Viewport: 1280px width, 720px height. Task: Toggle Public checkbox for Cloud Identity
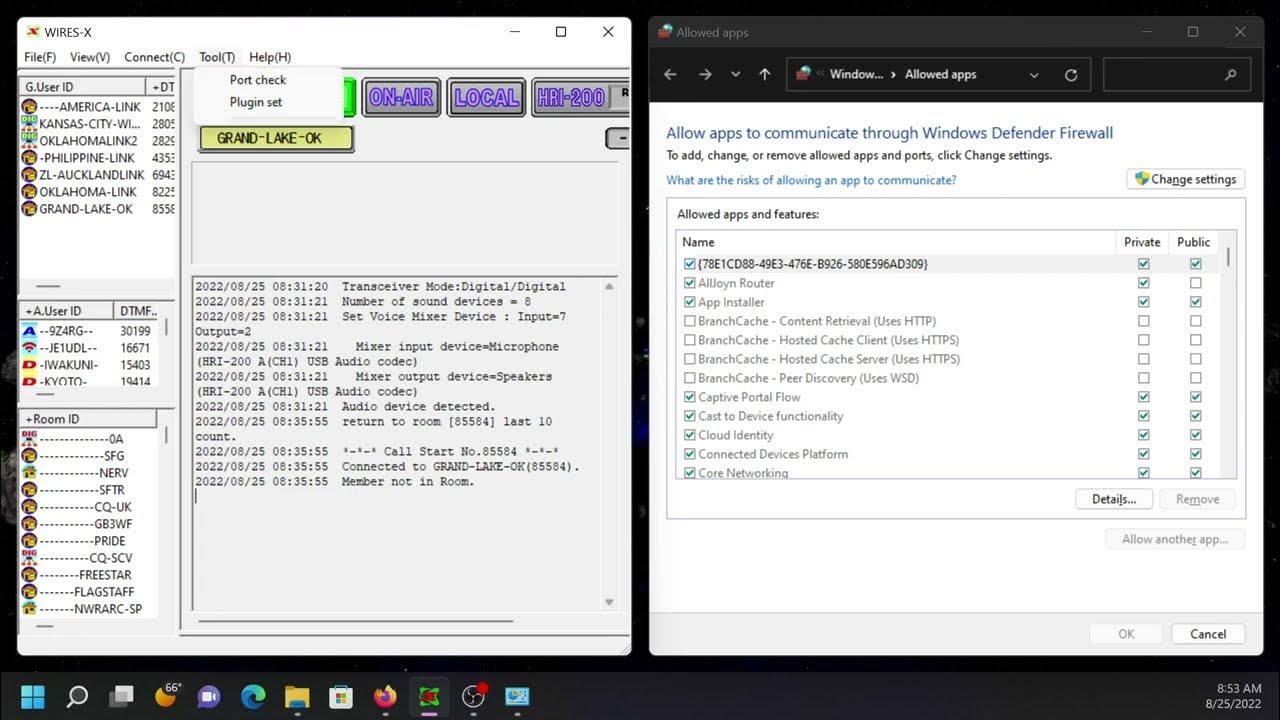pos(1195,435)
